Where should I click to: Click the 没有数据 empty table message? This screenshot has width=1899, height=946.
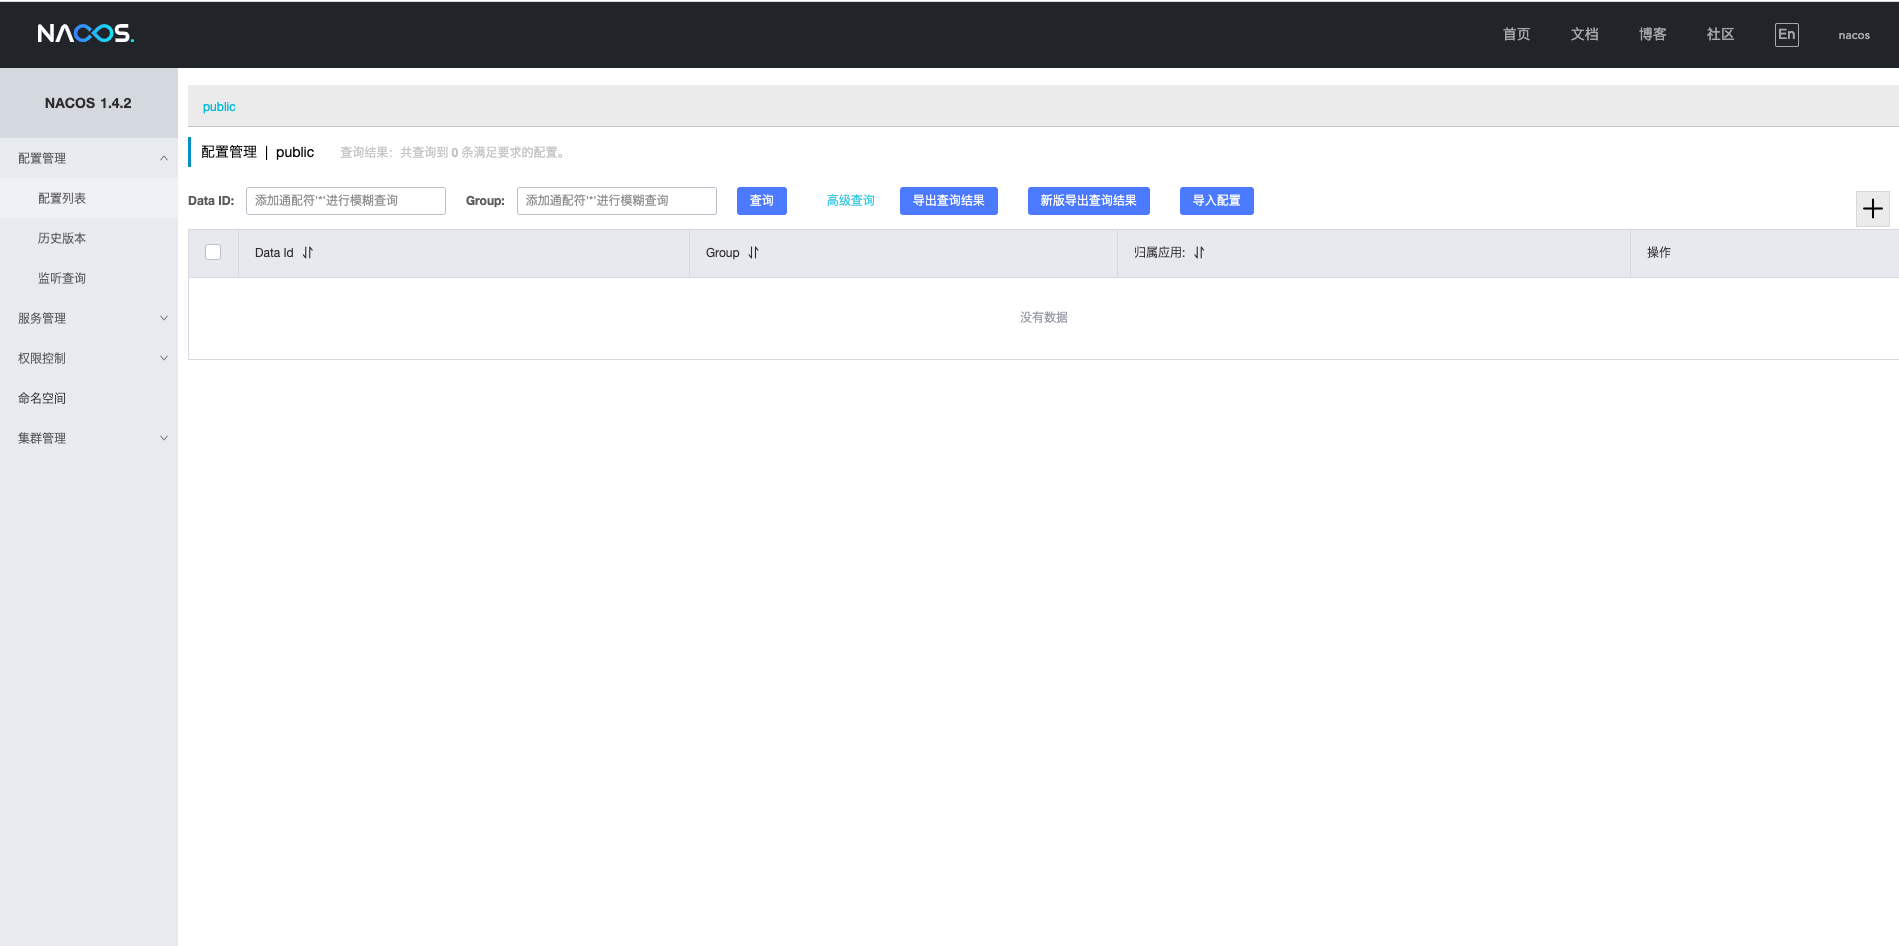click(1044, 318)
